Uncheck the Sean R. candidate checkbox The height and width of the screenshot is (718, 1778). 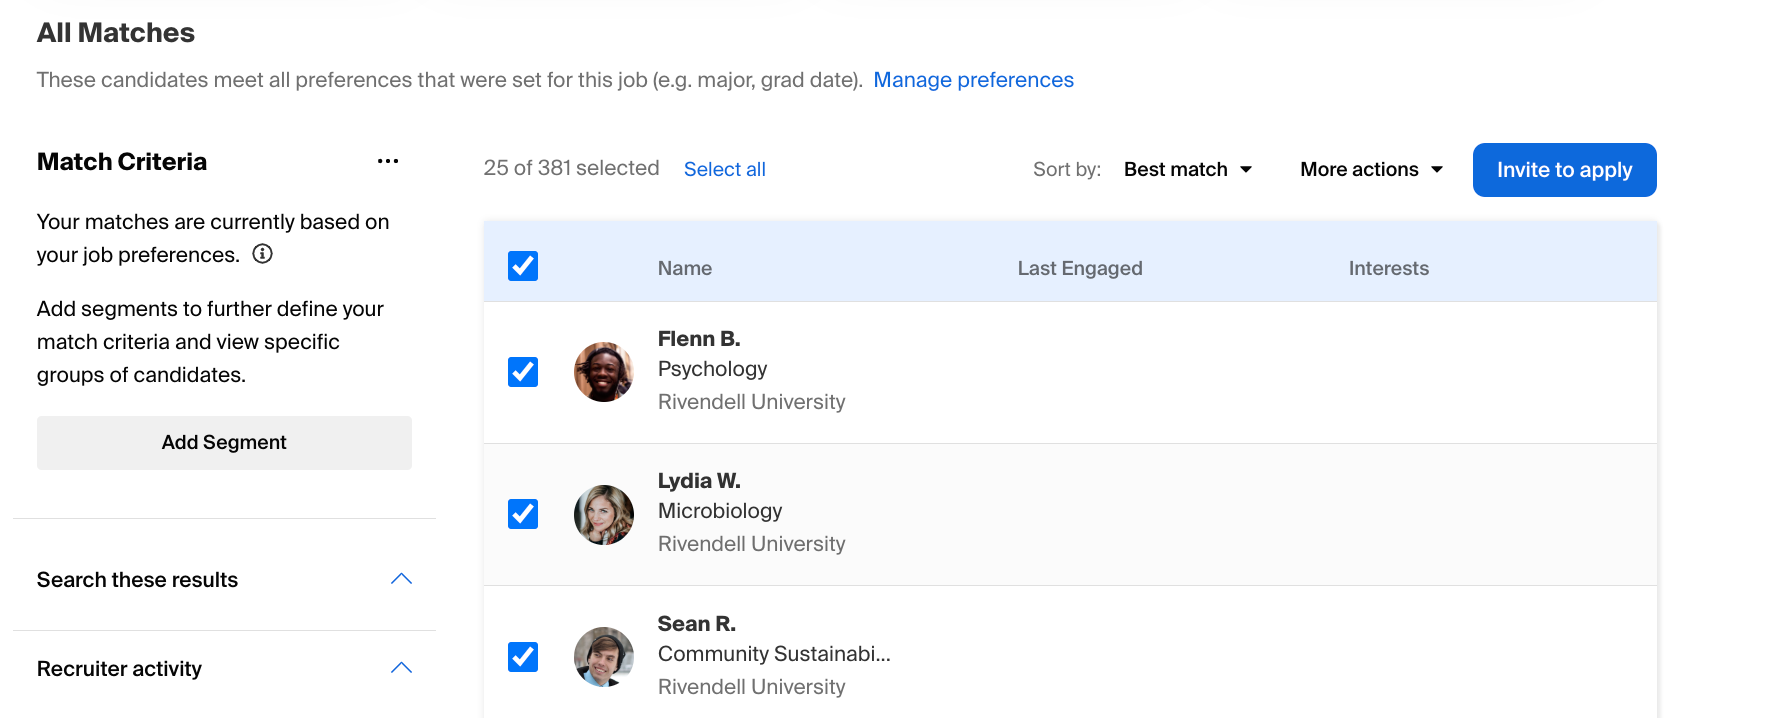coord(523,657)
